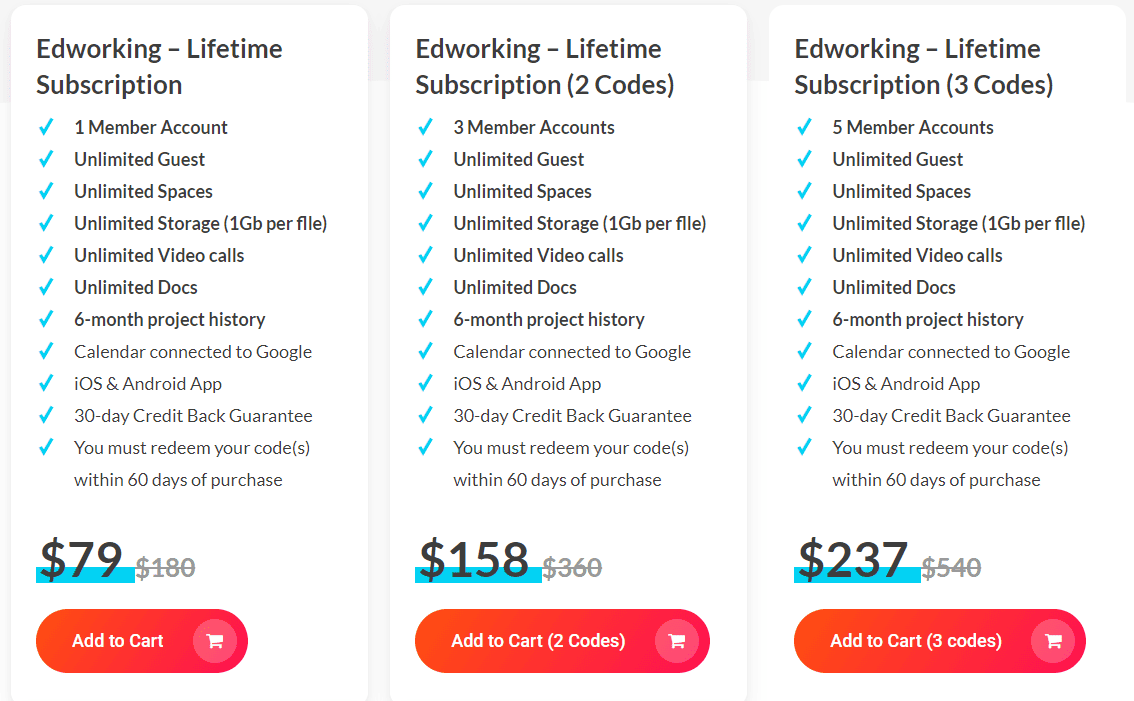Click the checkmark next to Unlimited Docs first plan
Viewport: 1134px width, 701px height.
point(46,287)
